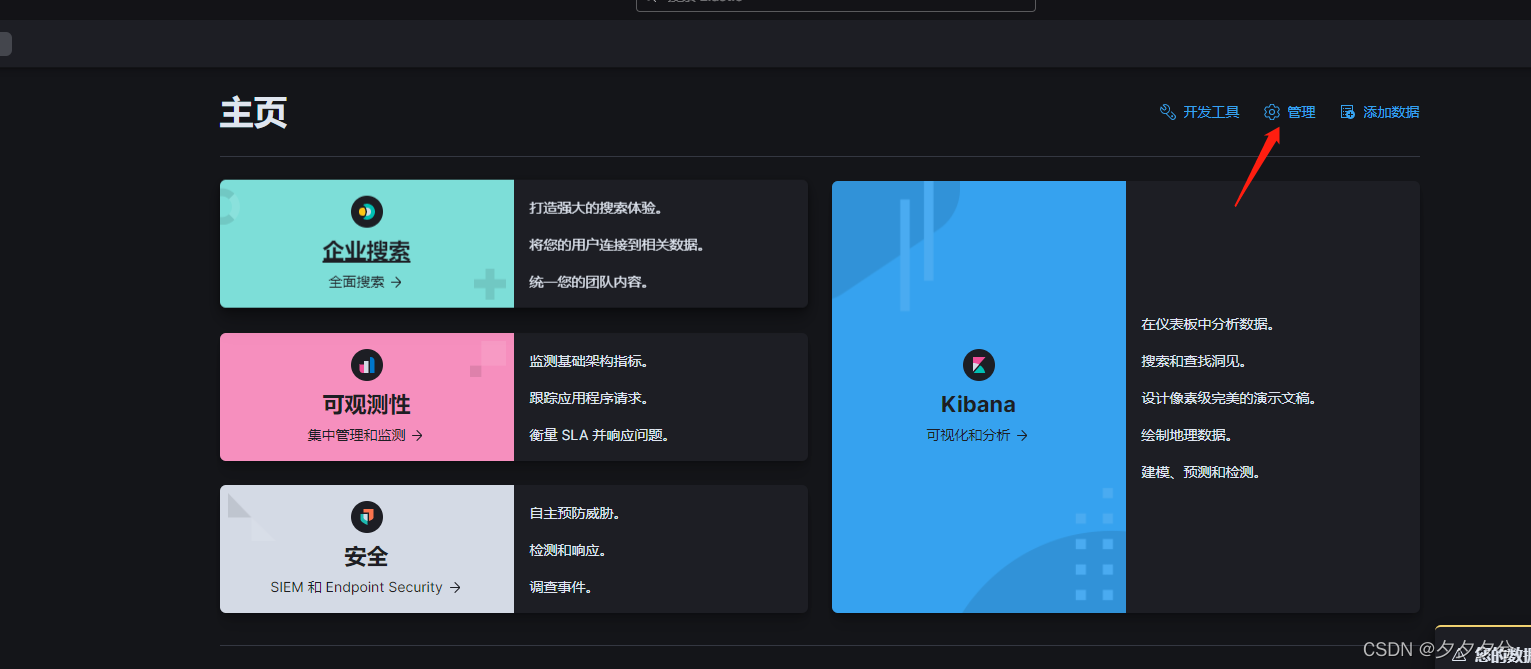Click the text 统一您的团队内容。

590,282
